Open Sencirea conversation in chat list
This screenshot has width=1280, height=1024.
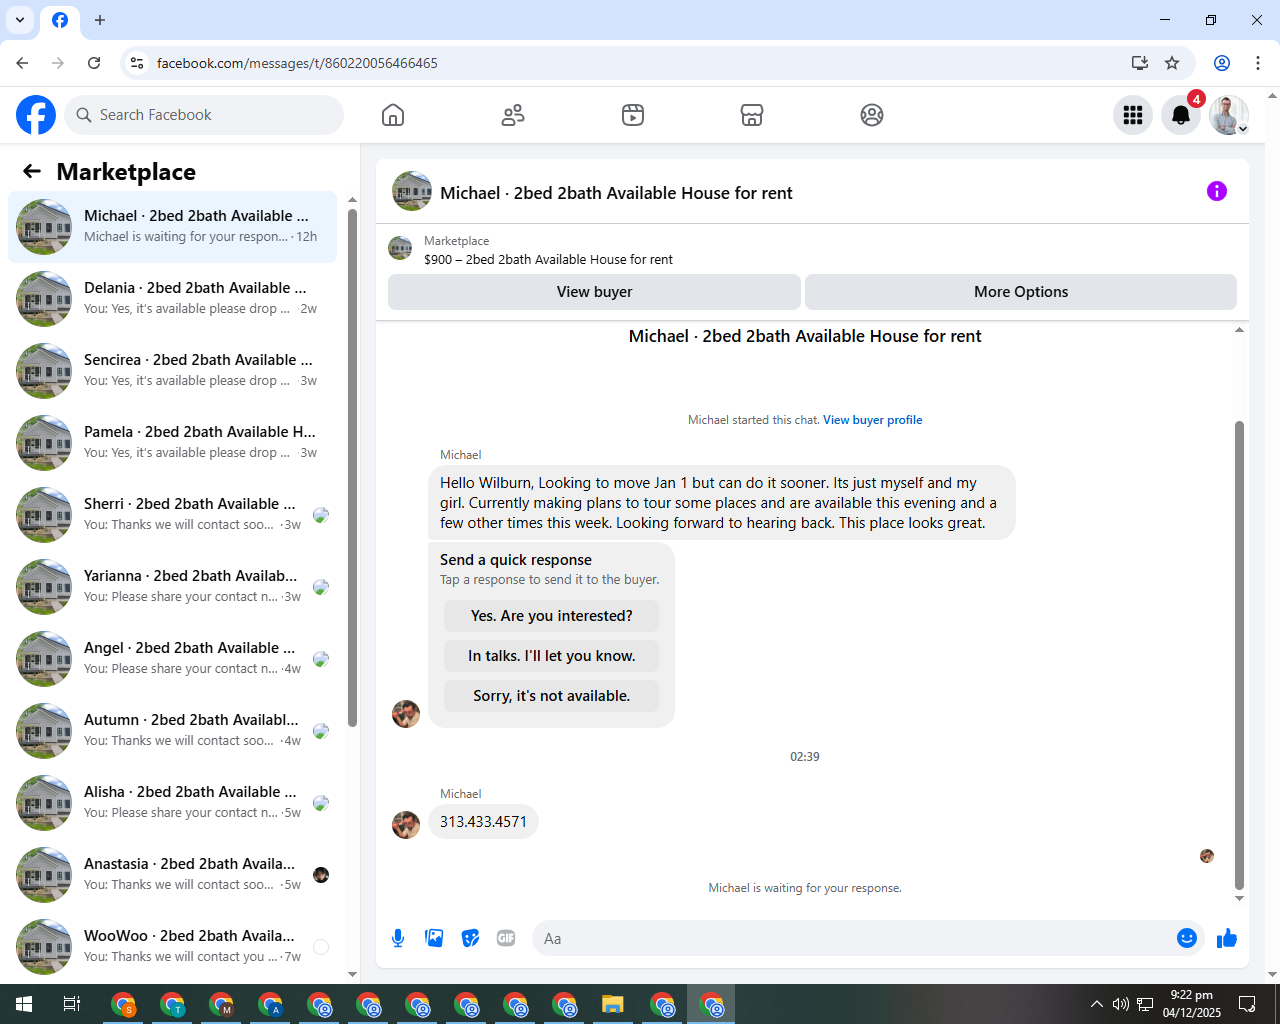click(x=172, y=371)
